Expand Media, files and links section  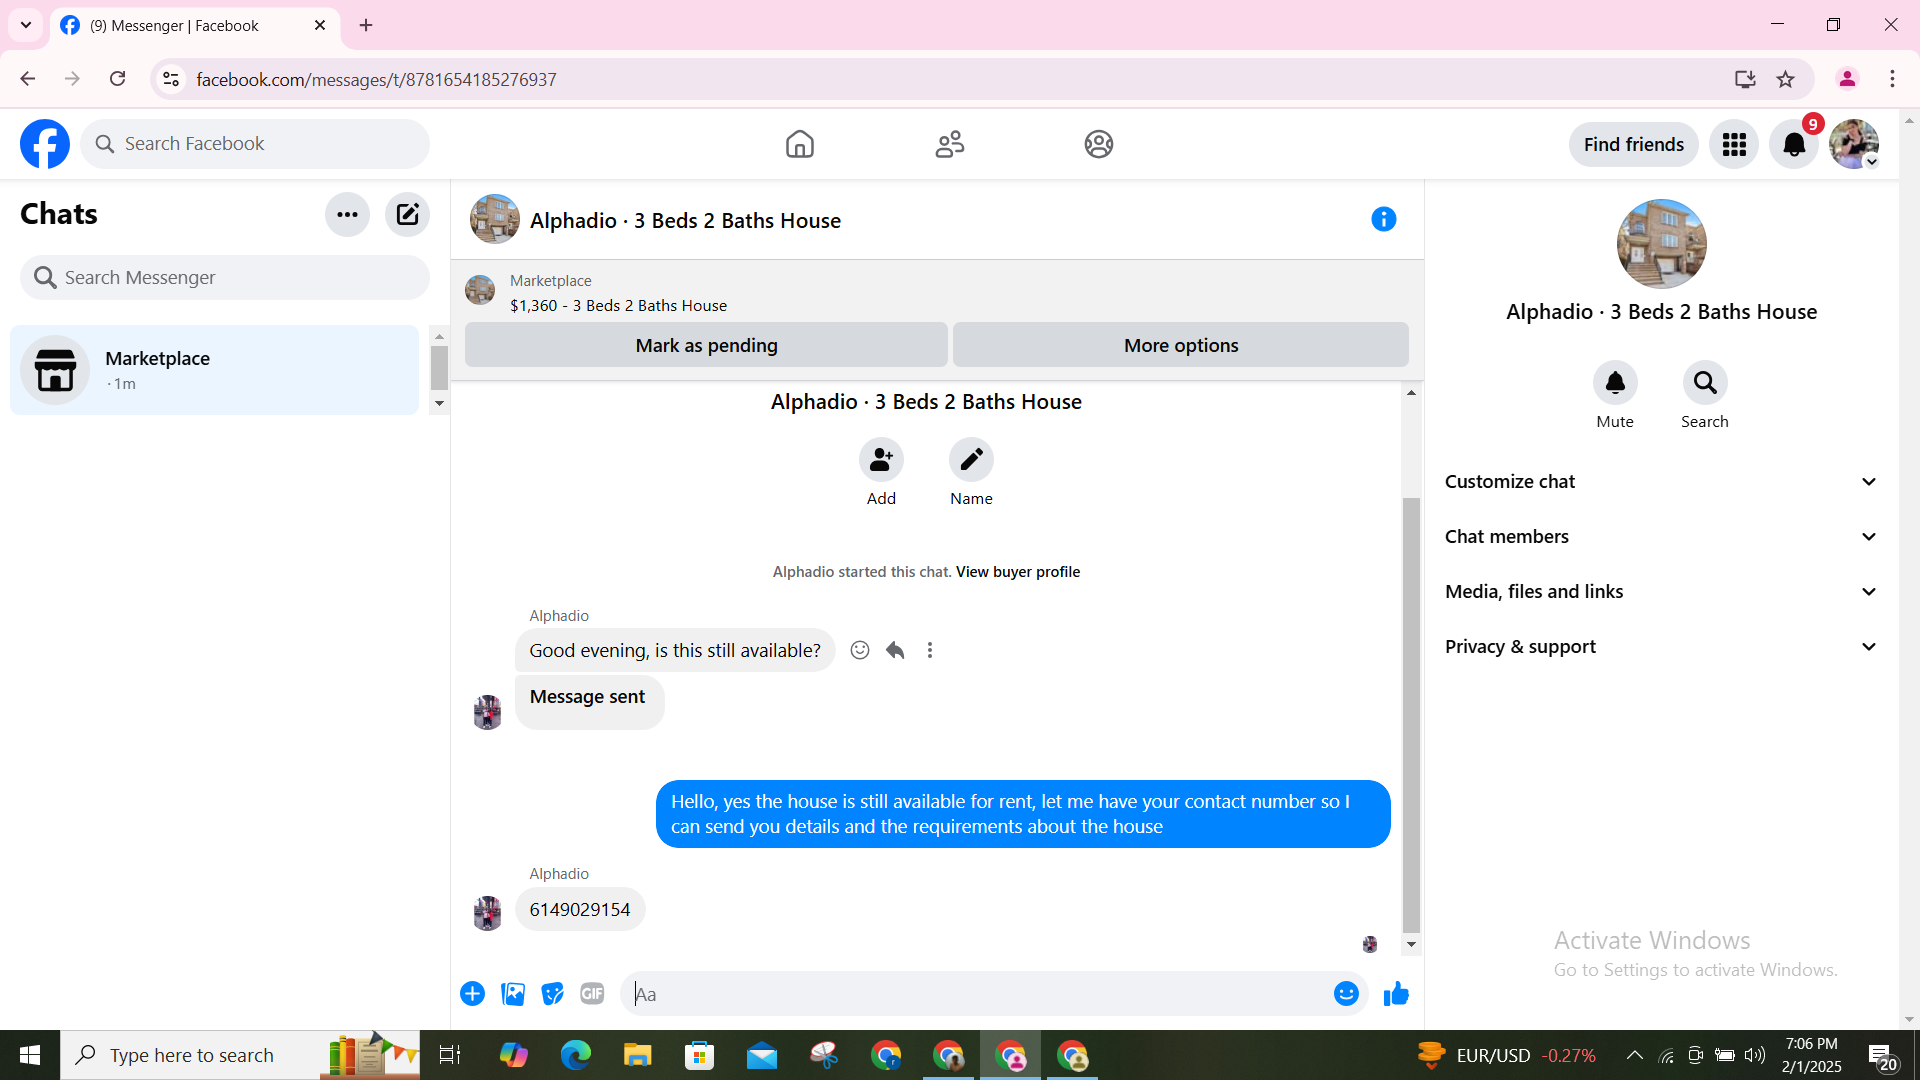pos(1660,592)
